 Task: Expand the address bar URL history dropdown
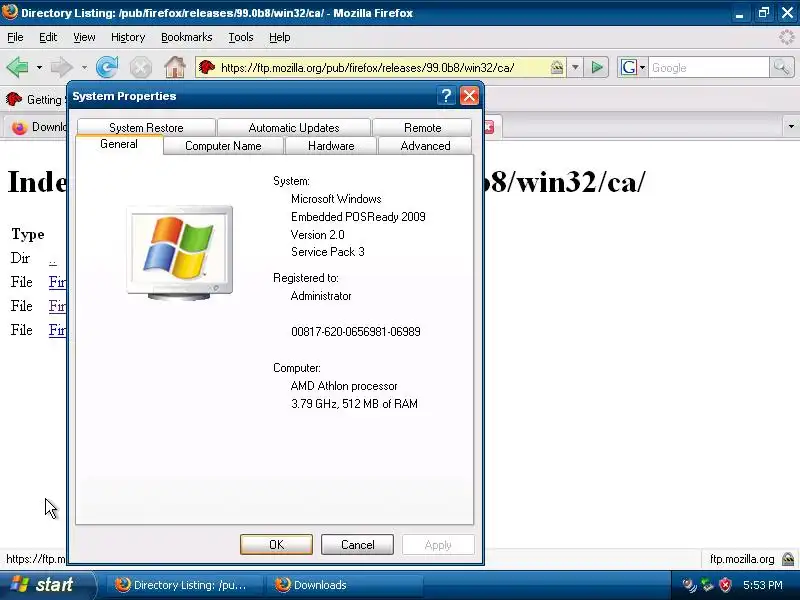[575, 67]
